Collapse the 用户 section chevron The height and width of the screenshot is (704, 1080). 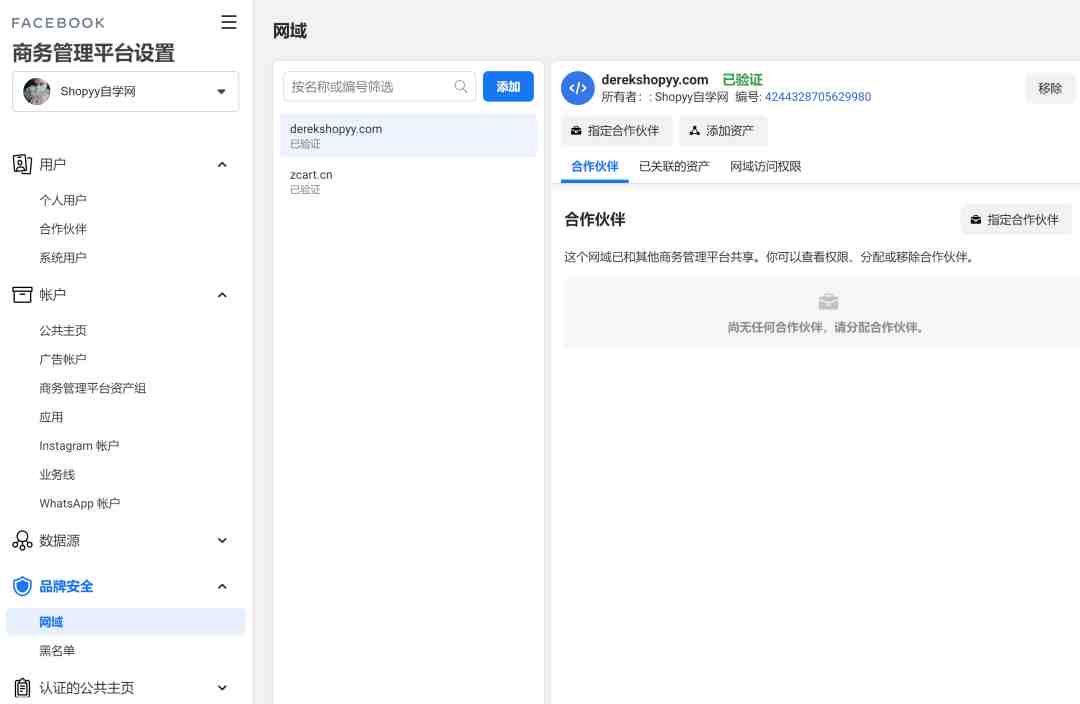coord(222,165)
